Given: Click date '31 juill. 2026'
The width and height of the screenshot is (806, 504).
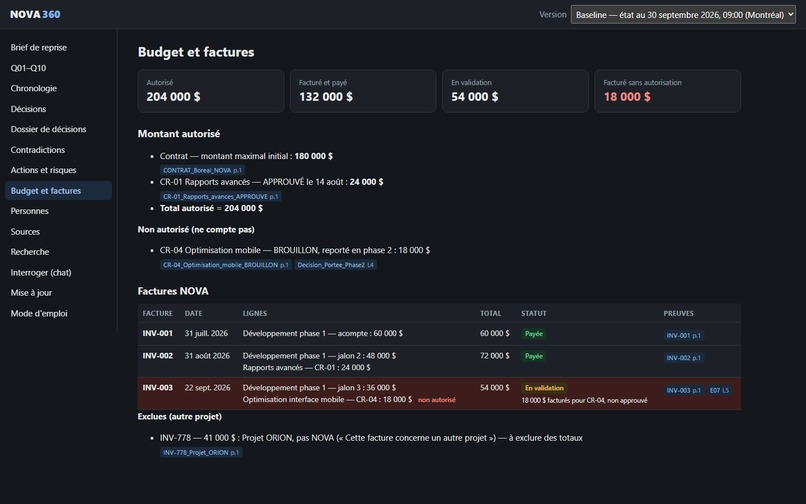Looking at the screenshot, I should [206, 333].
